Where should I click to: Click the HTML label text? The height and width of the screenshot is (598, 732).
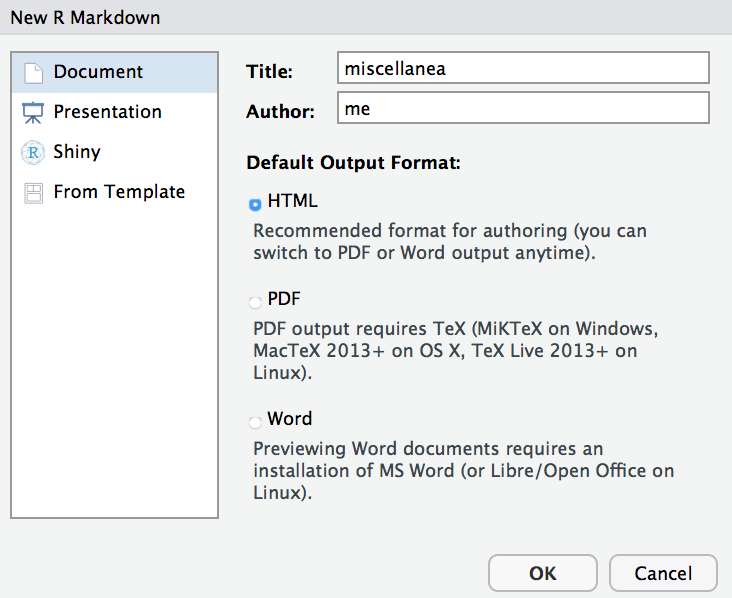coord(292,202)
